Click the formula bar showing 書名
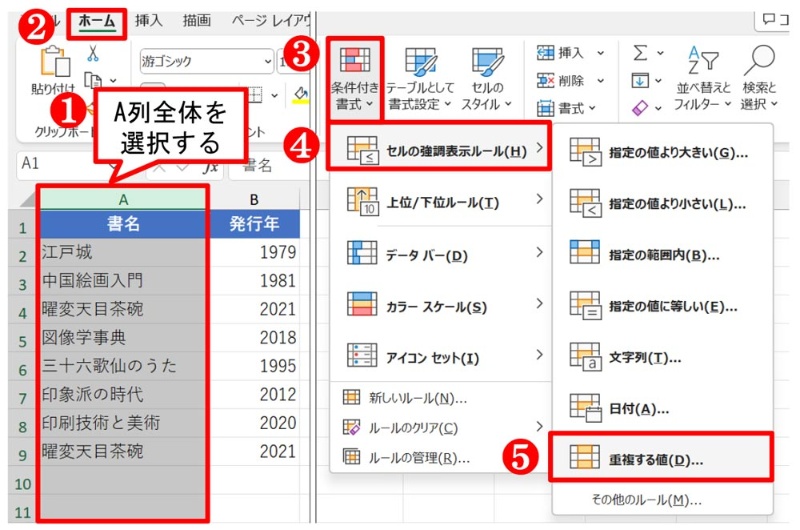 pyautogui.click(x=268, y=165)
